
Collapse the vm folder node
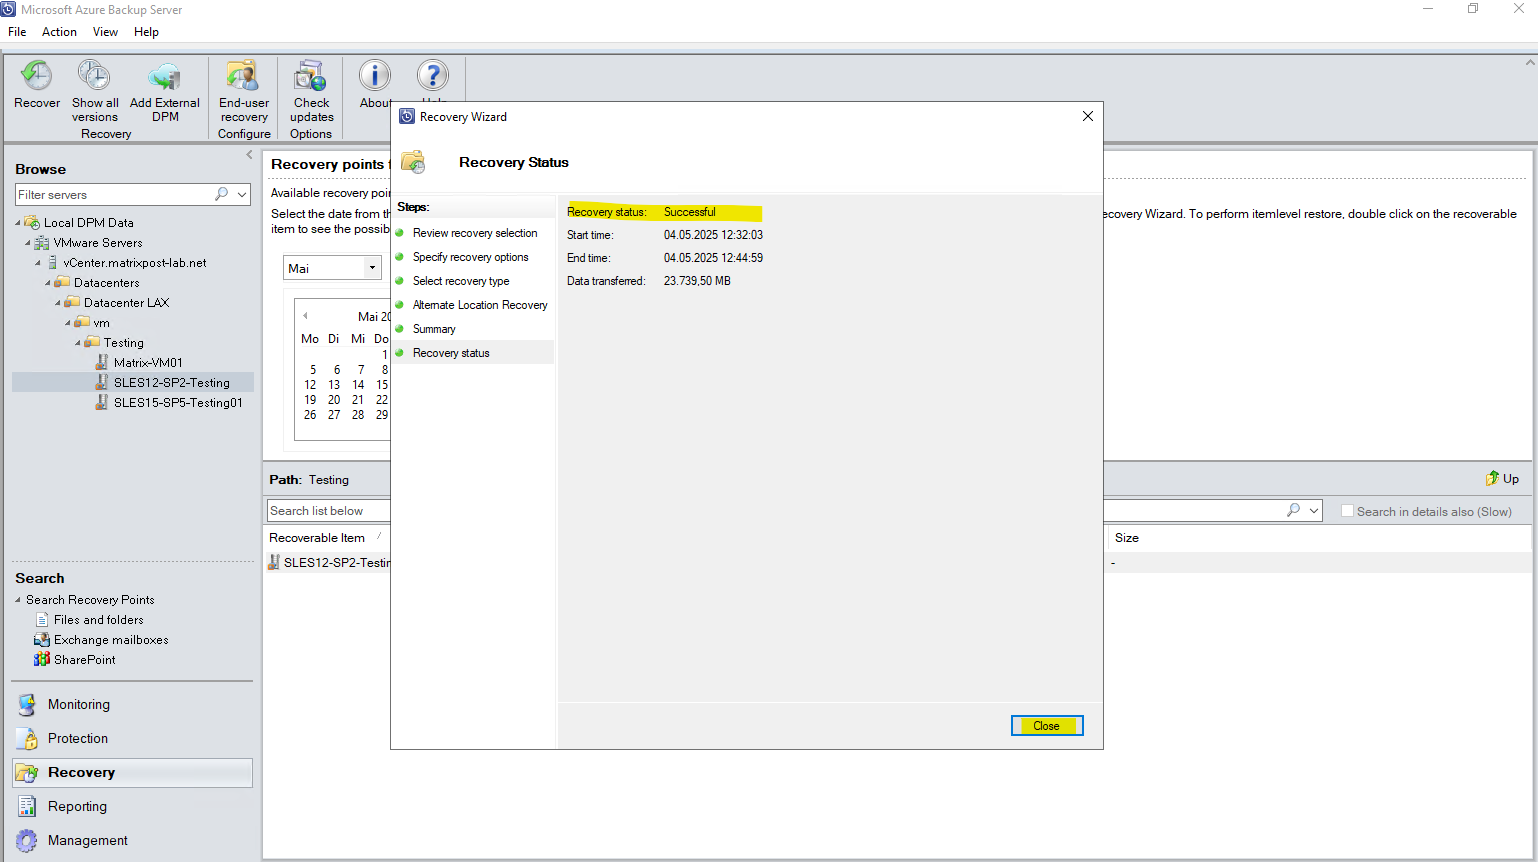pyautogui.click(x=68, y=323)
